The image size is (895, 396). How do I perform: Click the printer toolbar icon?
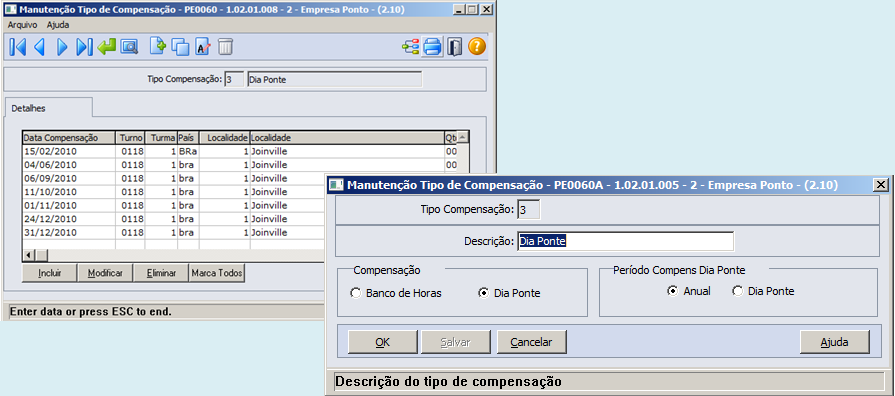(432, 47)
